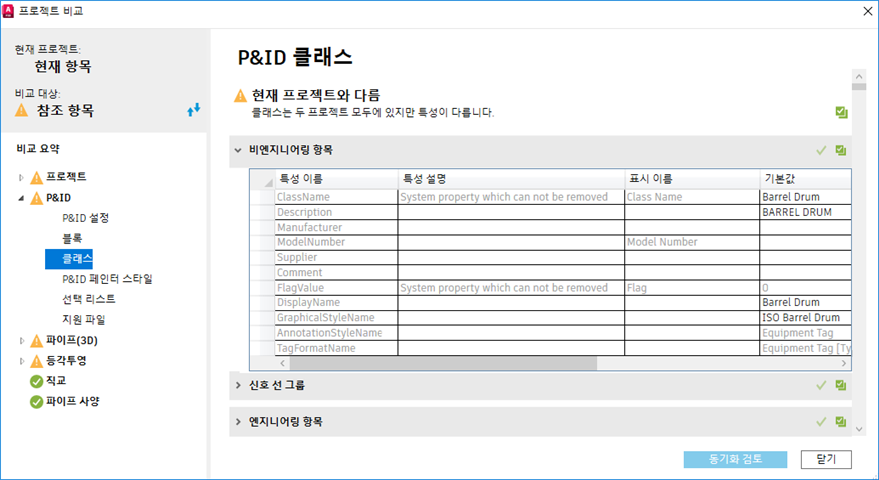Select 블록 in the tree
Image resolution: width=879 pixels, height=480 pixels.
72,238
